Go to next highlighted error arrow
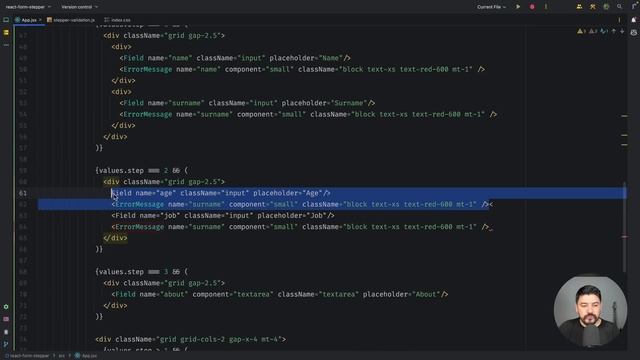Viewport: 640px width, 360px height. (x=622, y=31)
